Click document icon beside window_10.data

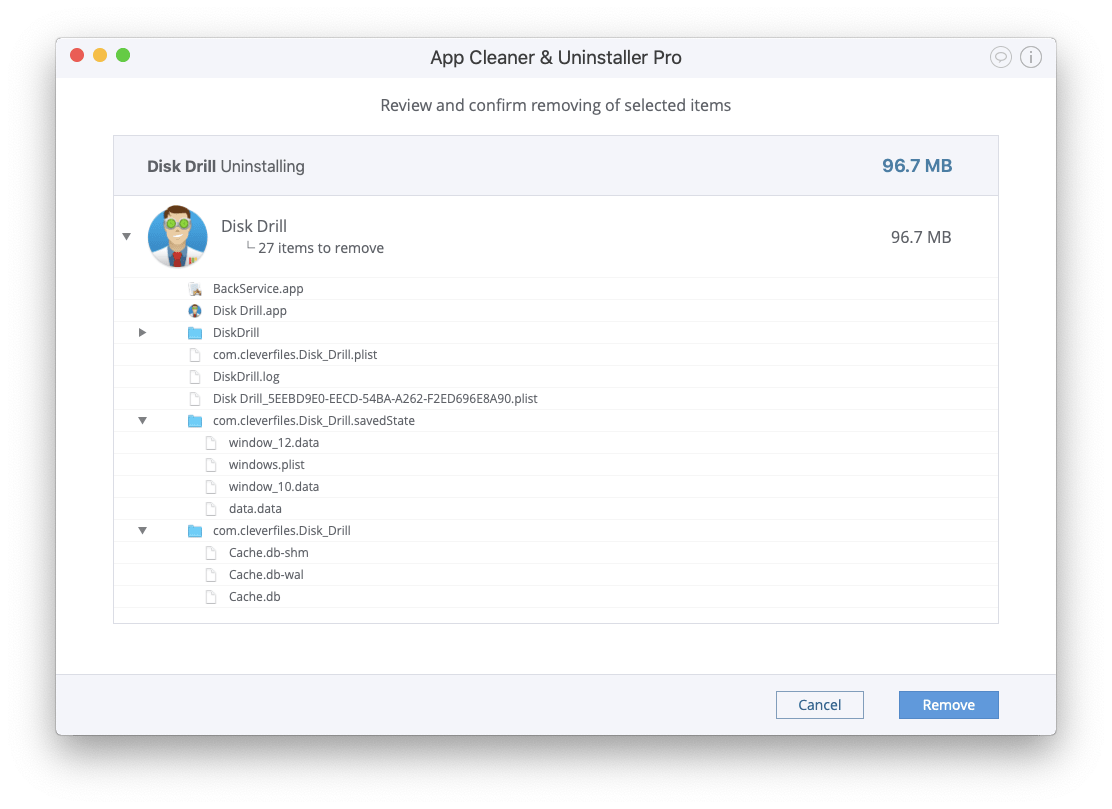pos(211,486)
